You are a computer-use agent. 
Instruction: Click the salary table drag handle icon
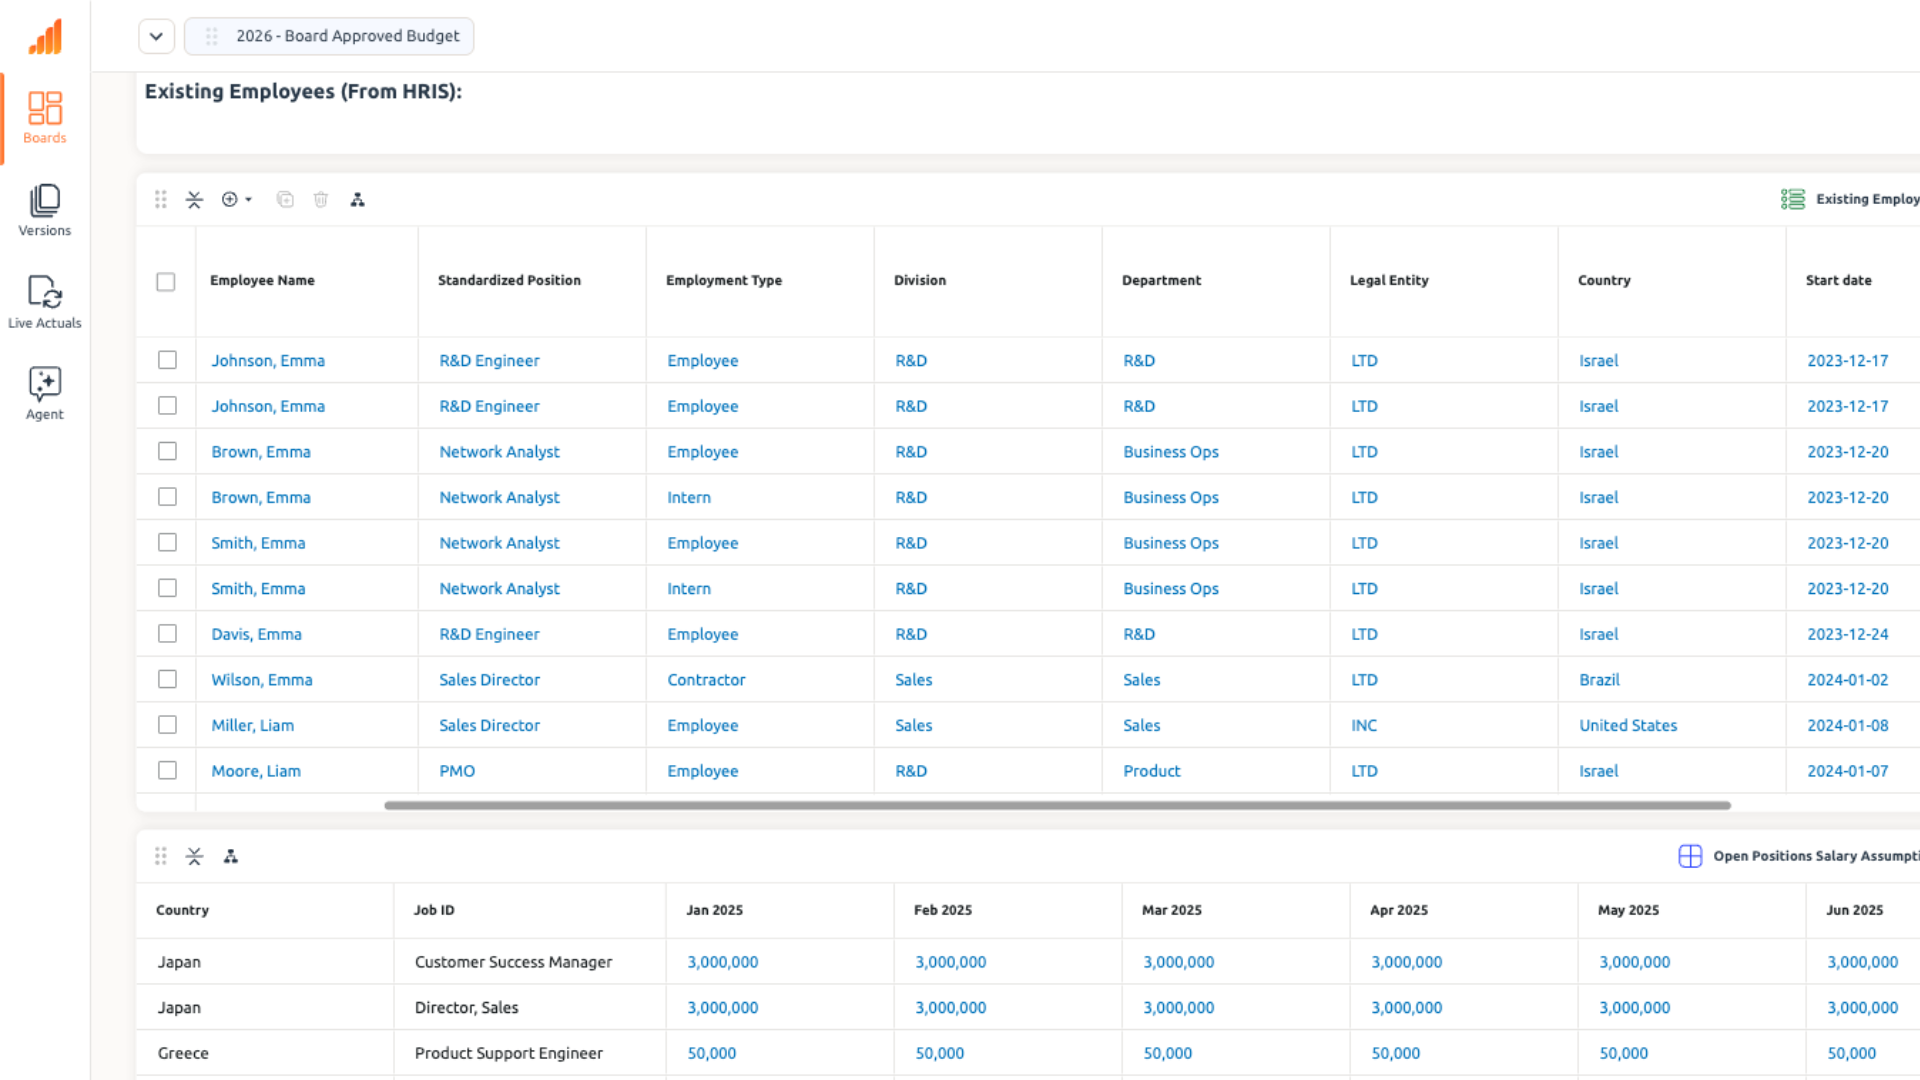(x=161, y=856)
